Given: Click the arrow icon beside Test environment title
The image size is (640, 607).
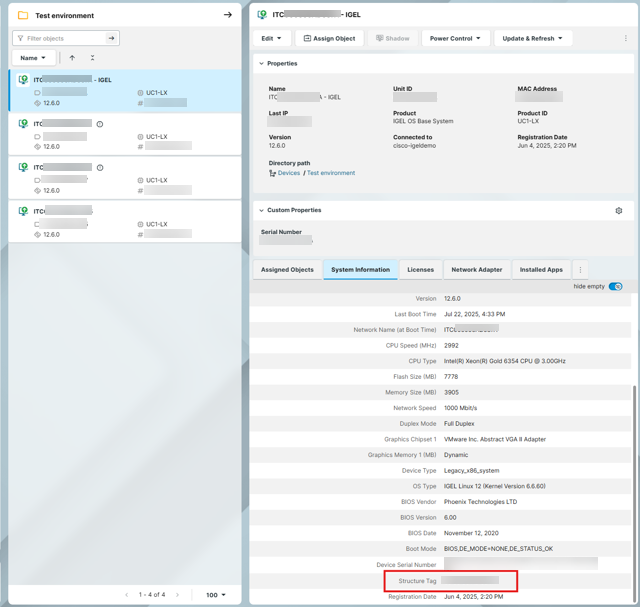Looking at the screenshot, I should [x=228, y=15].
